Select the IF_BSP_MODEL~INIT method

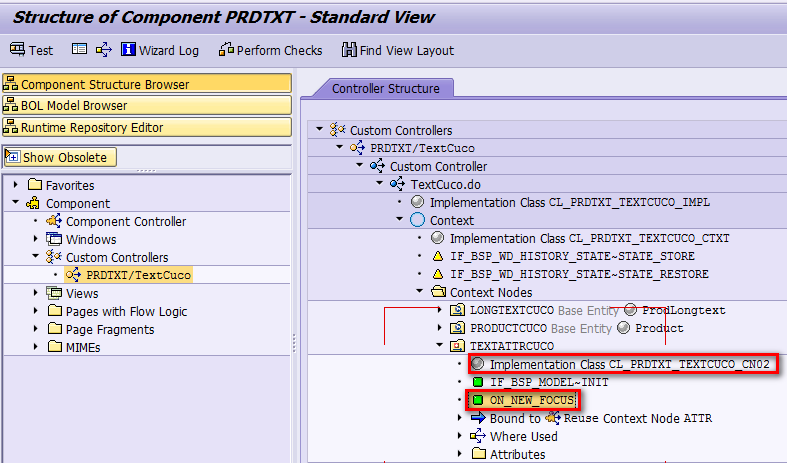coord(549,382)
